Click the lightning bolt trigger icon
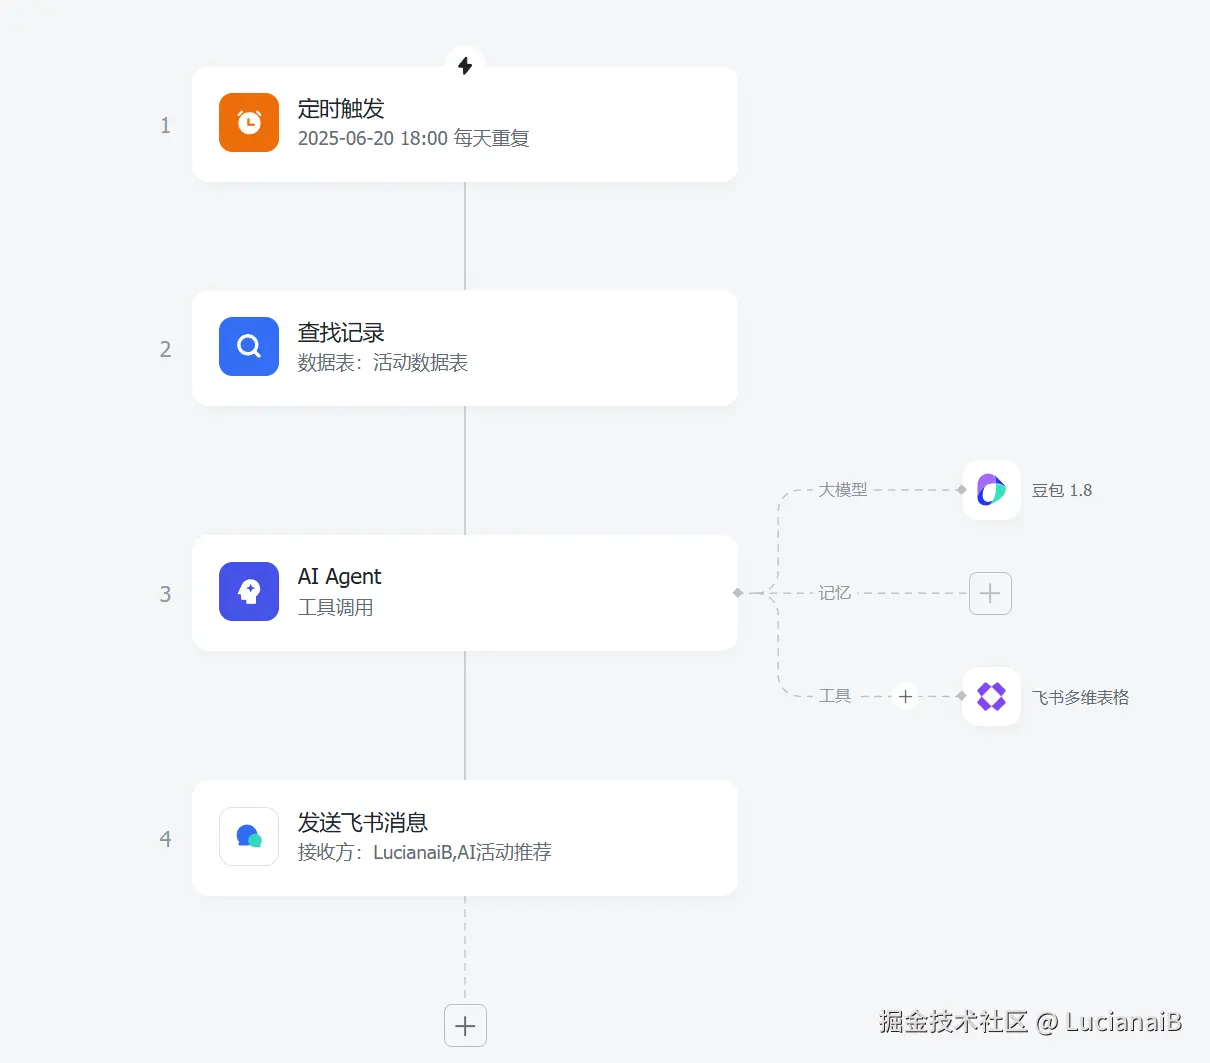Image resolution: width=1210 pixels, height=1063 pixels. 465,66
